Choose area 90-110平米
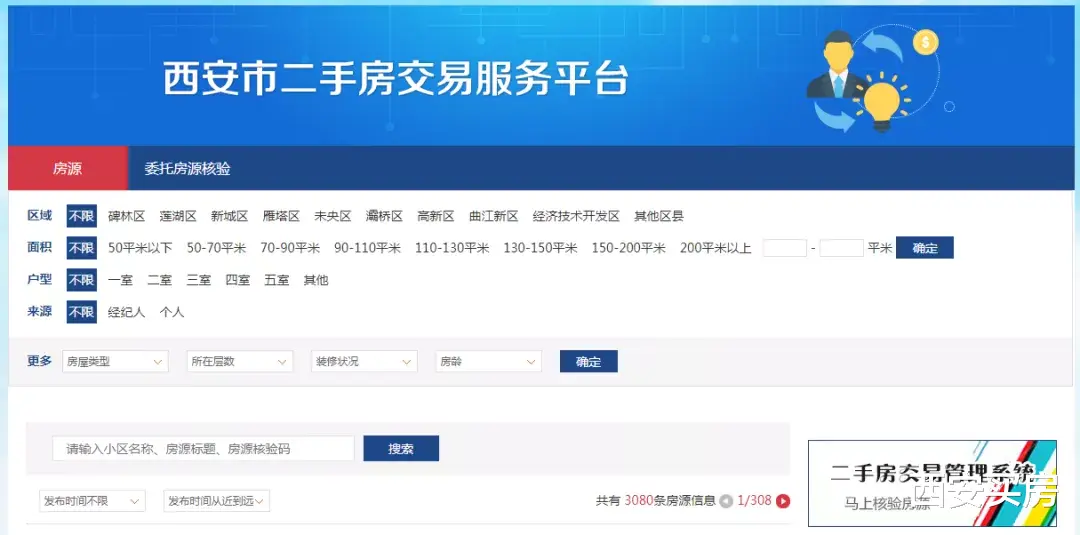Image resolution: width=1080 pixels, height=535 pixels. (x=367, y=248)
